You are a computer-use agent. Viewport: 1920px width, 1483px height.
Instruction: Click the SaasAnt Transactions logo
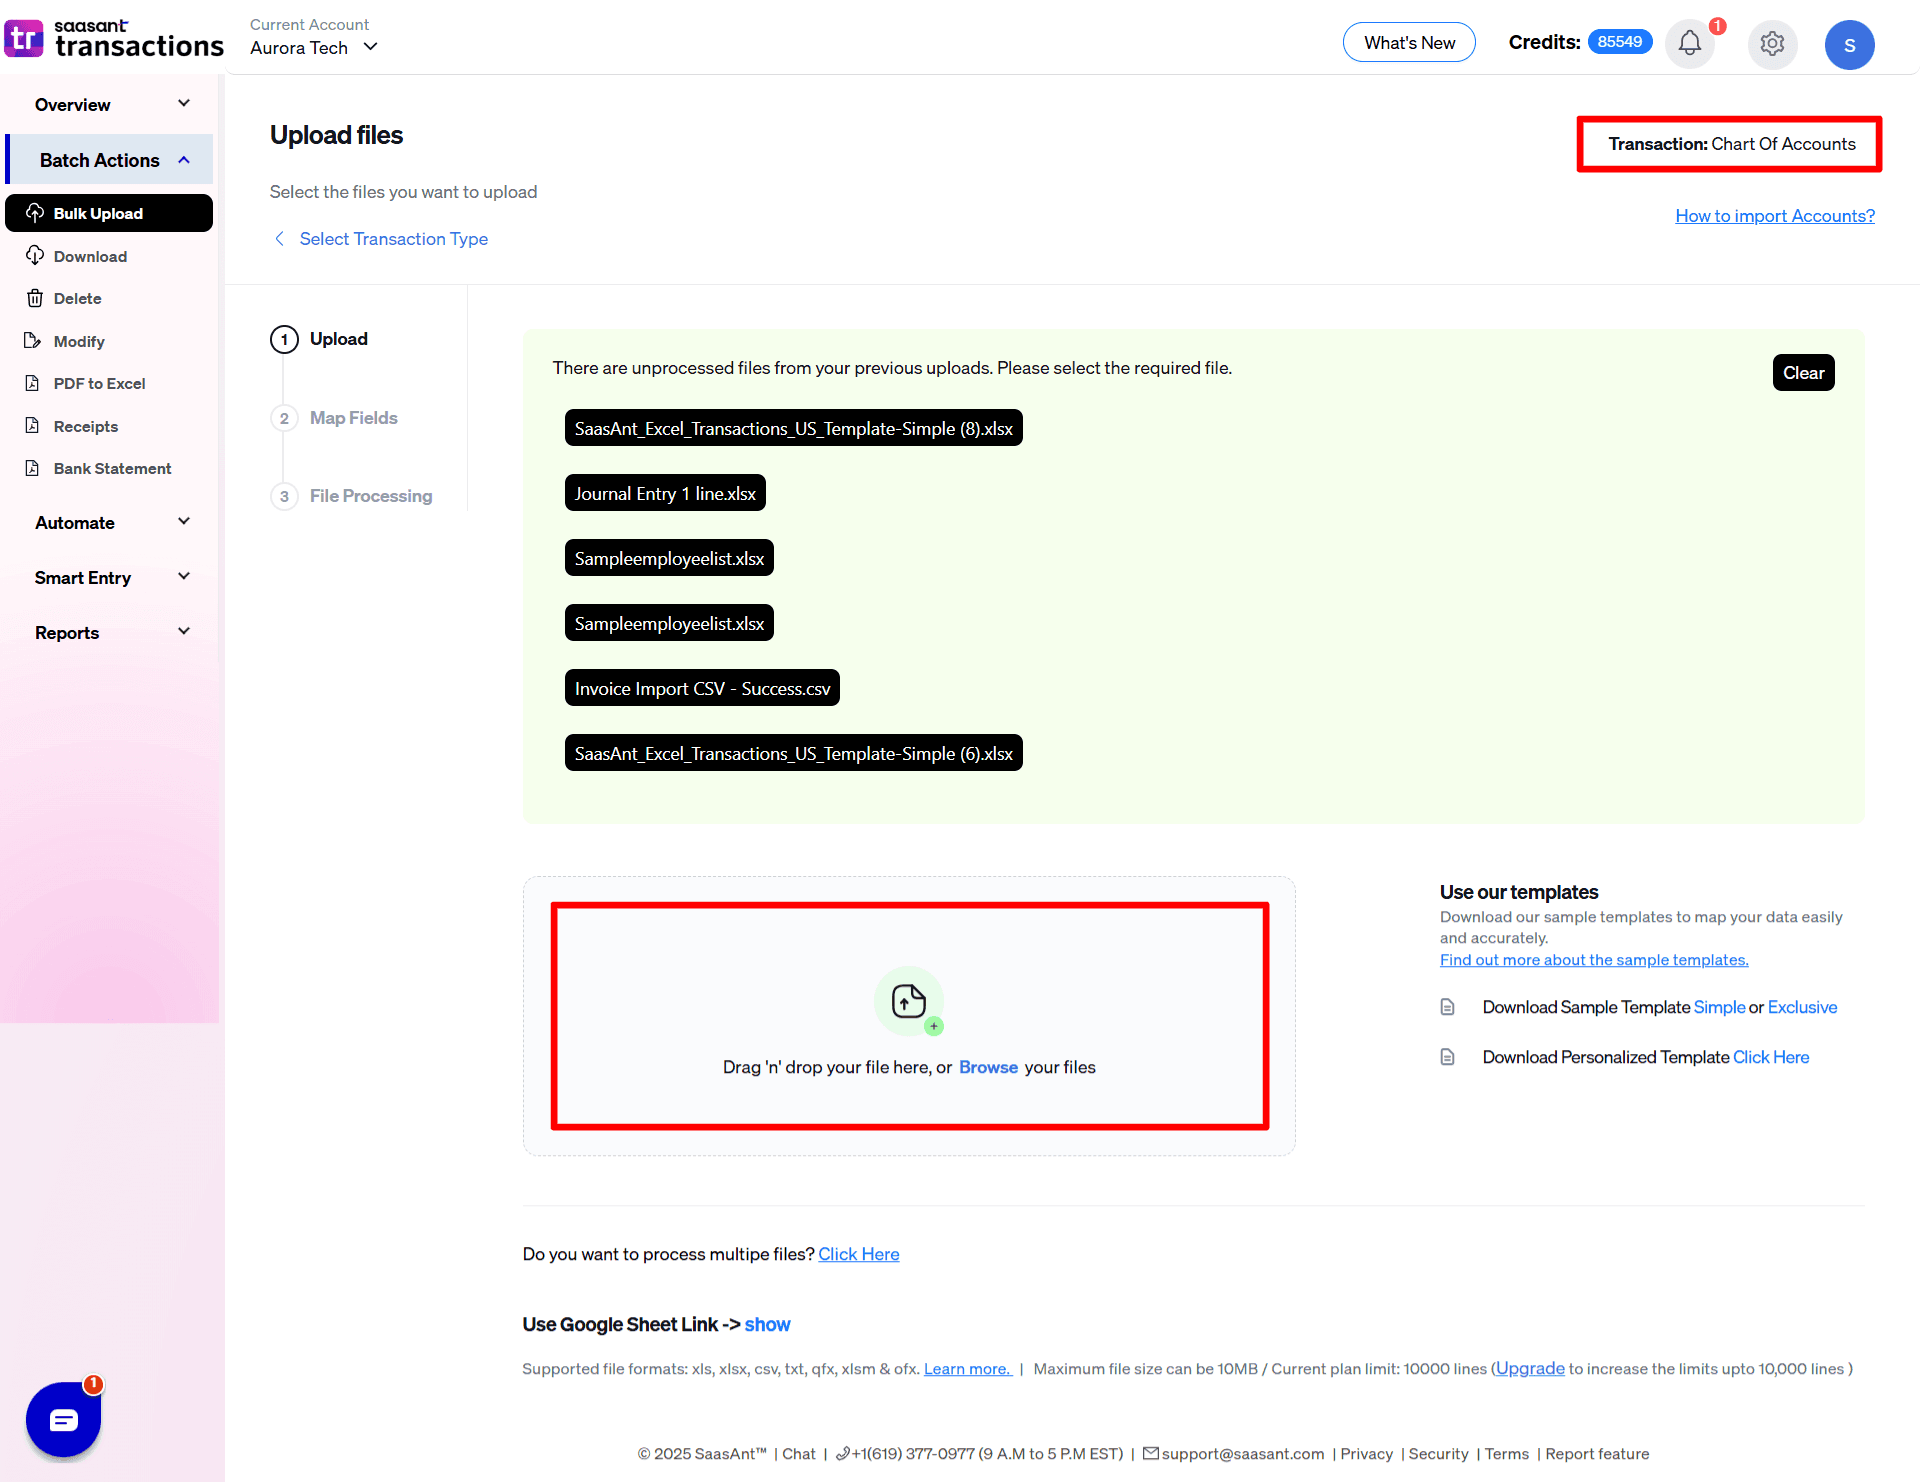point(114,38)
